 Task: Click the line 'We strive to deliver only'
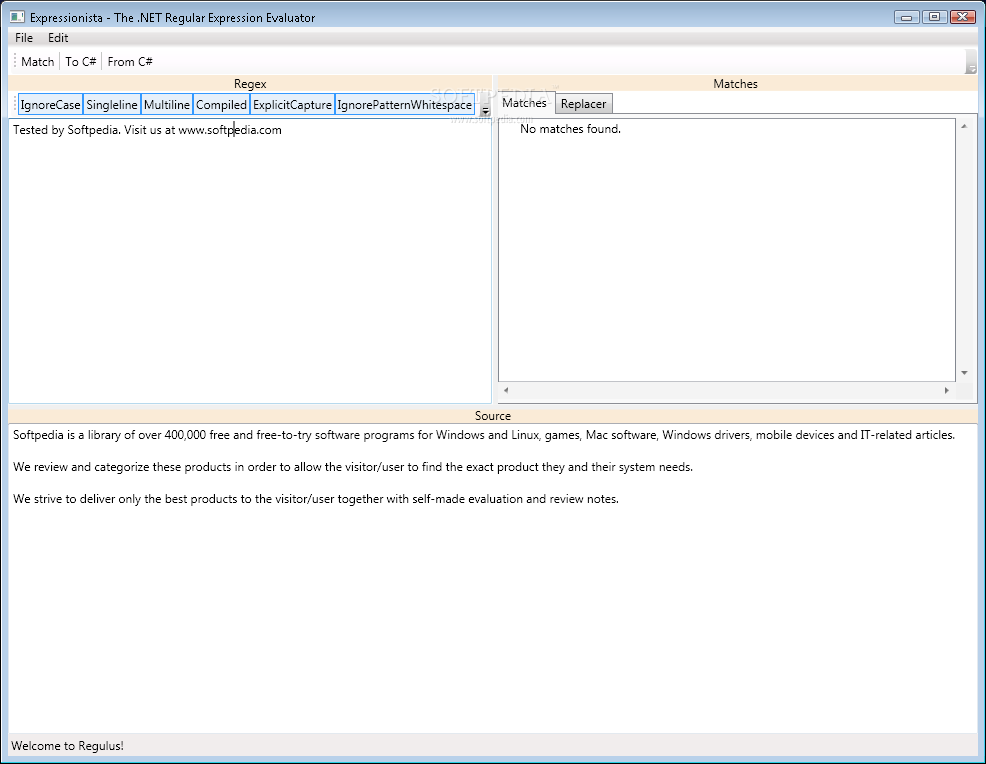coord(316,499)
